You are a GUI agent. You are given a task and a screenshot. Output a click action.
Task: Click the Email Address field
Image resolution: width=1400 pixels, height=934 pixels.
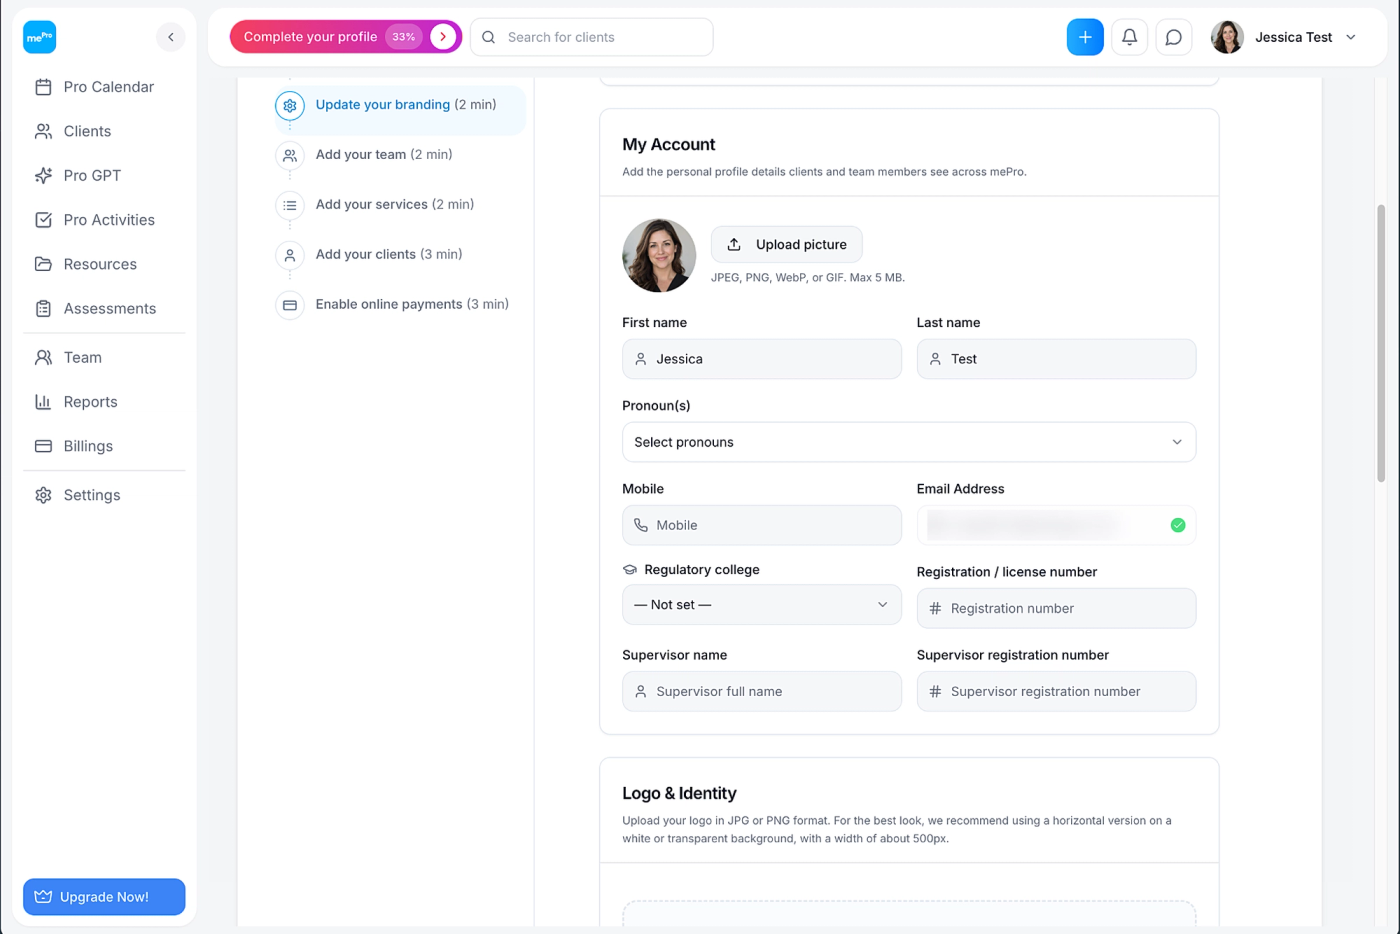1056,525
